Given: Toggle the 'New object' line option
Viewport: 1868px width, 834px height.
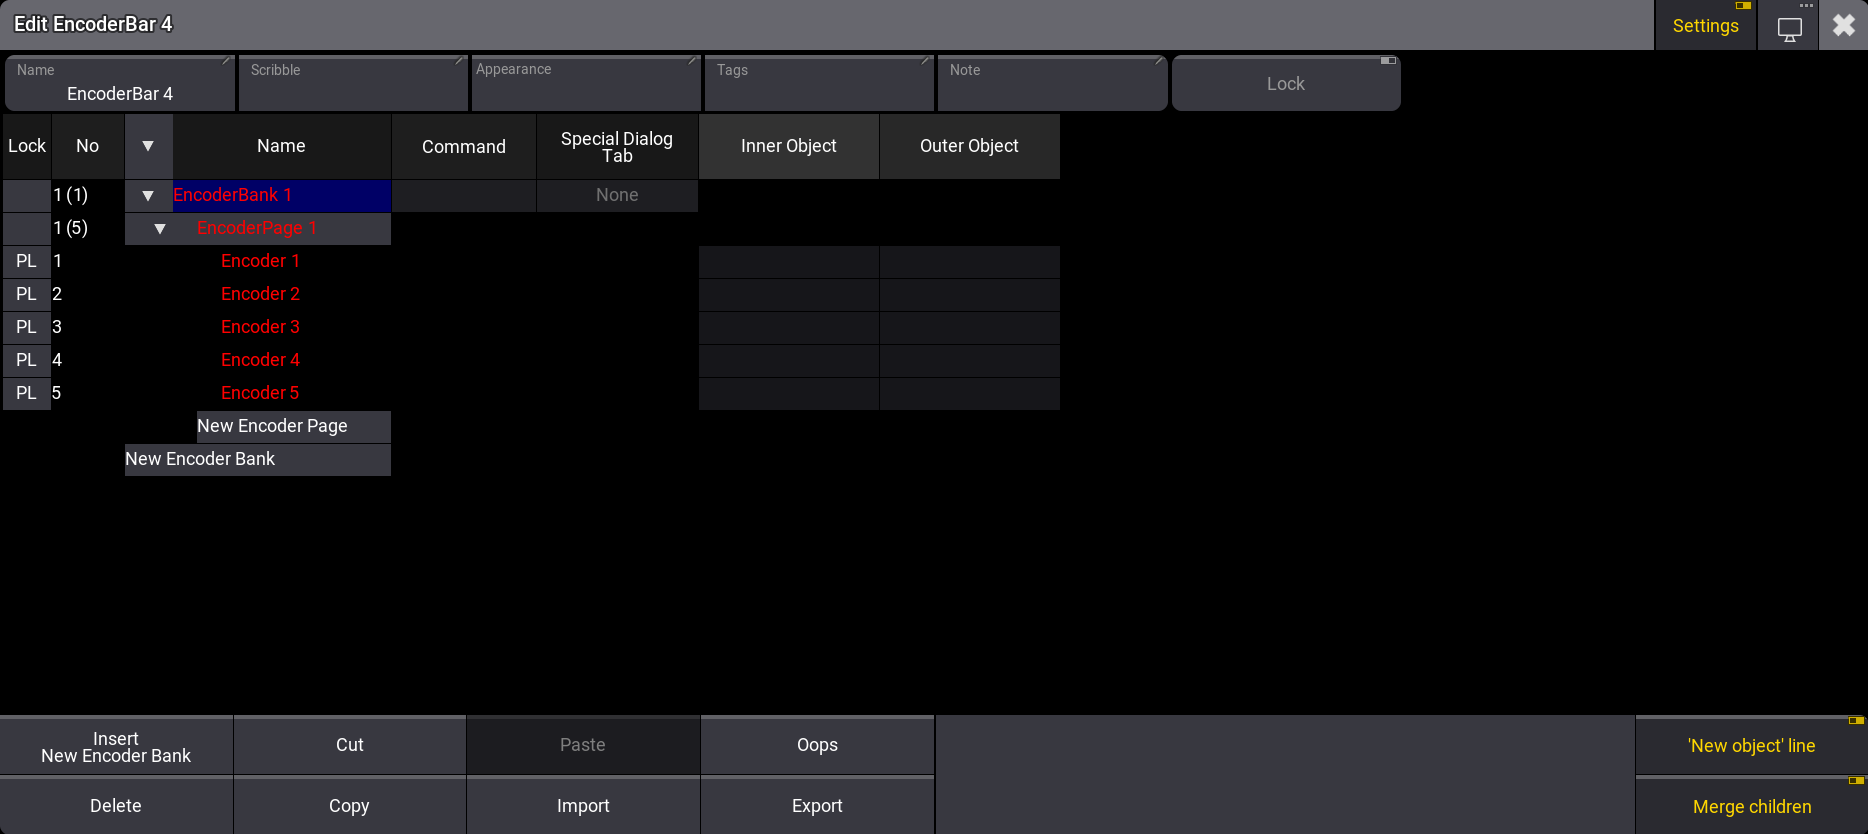Looking at the screenshot, I should coord(1751,746).
